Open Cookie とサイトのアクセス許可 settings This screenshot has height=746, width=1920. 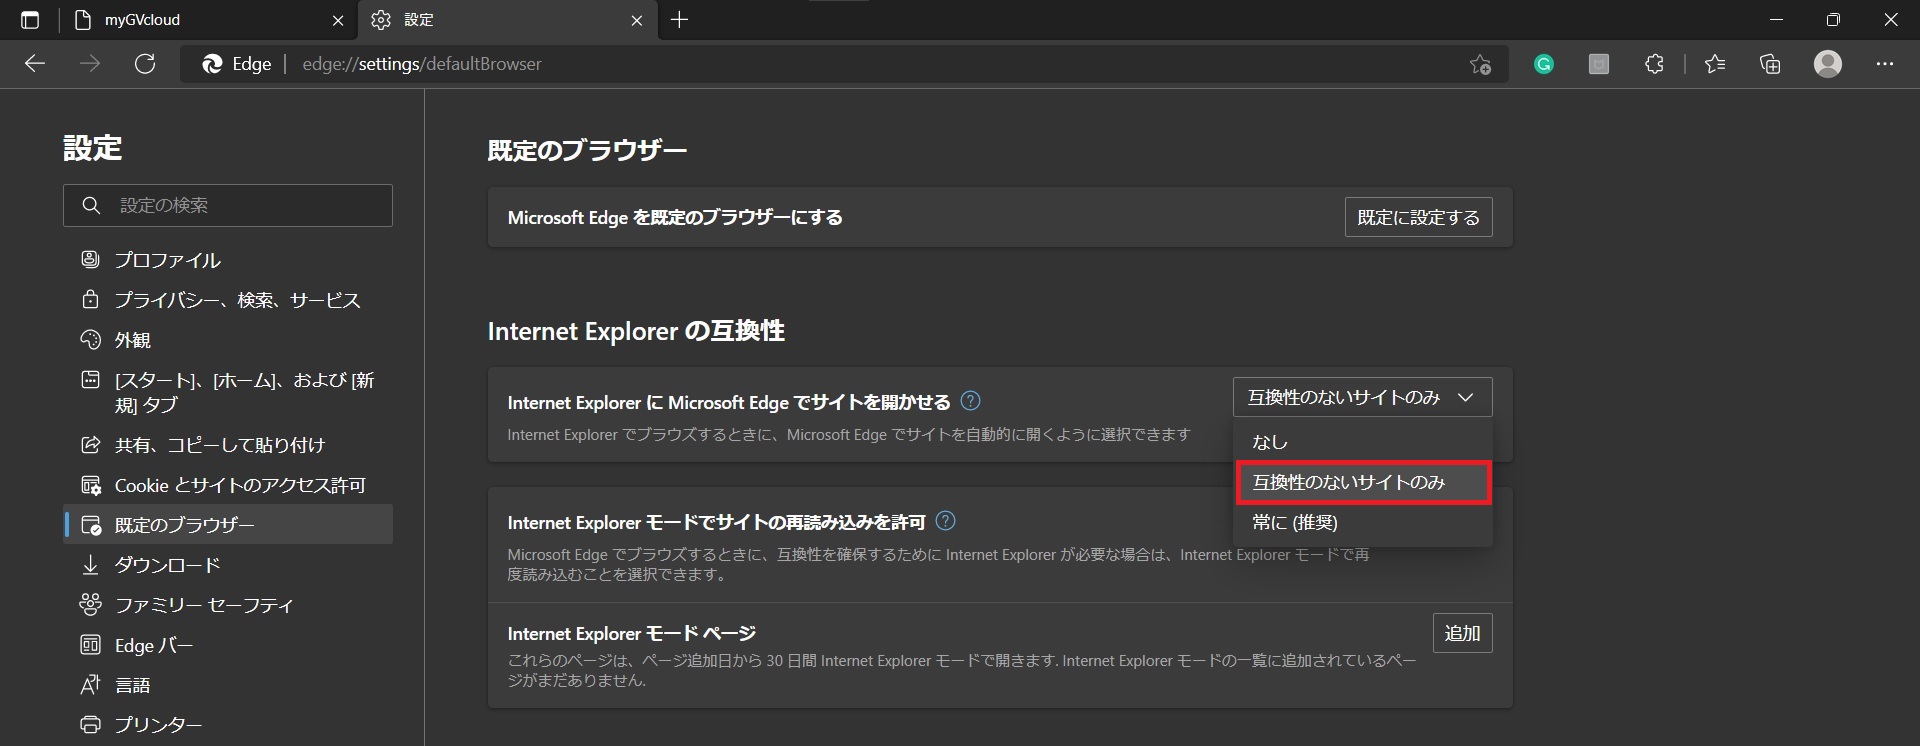click(228, 485)
